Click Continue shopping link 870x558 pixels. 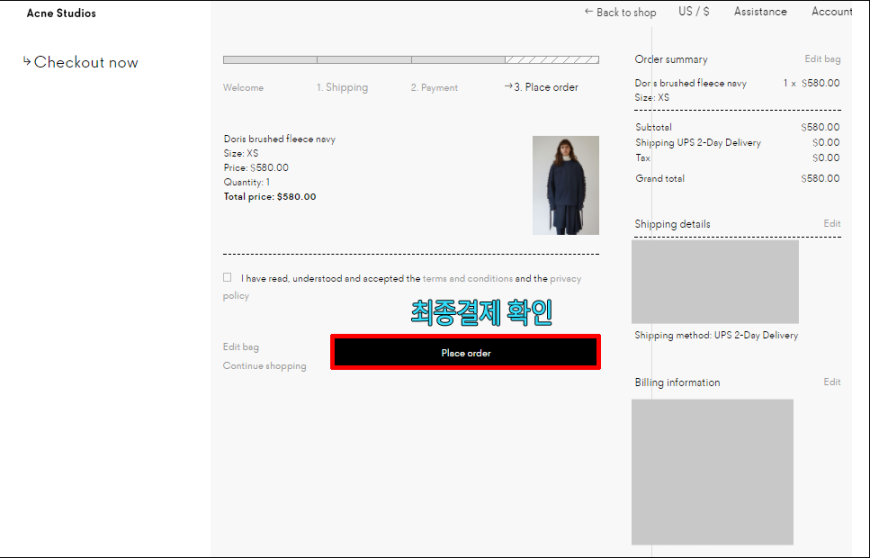click(265, 366)
